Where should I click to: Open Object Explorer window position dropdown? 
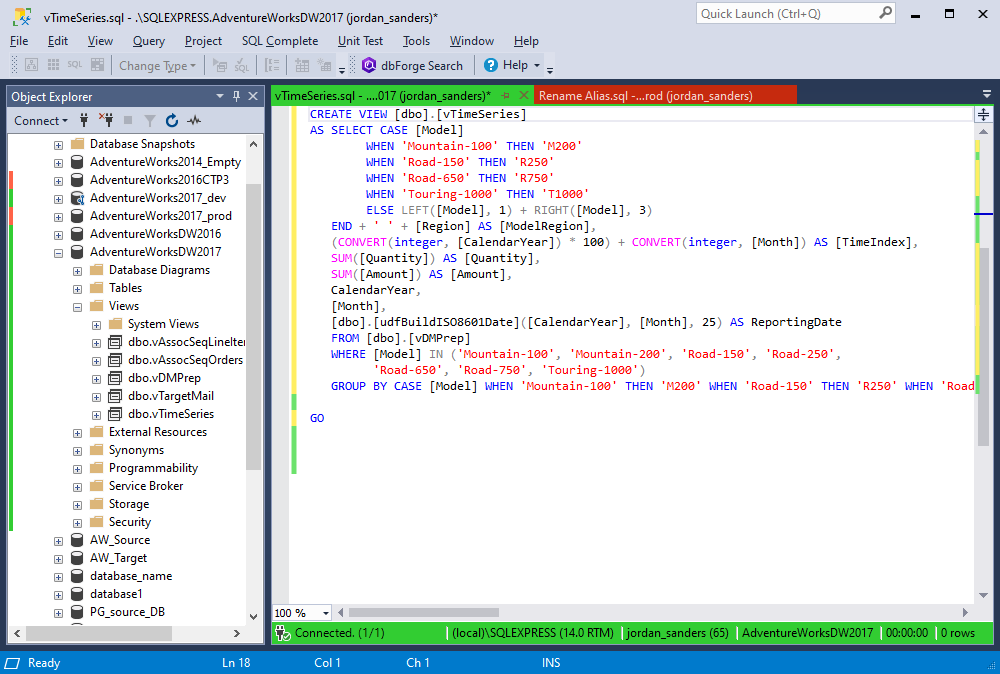click(220, 96)
